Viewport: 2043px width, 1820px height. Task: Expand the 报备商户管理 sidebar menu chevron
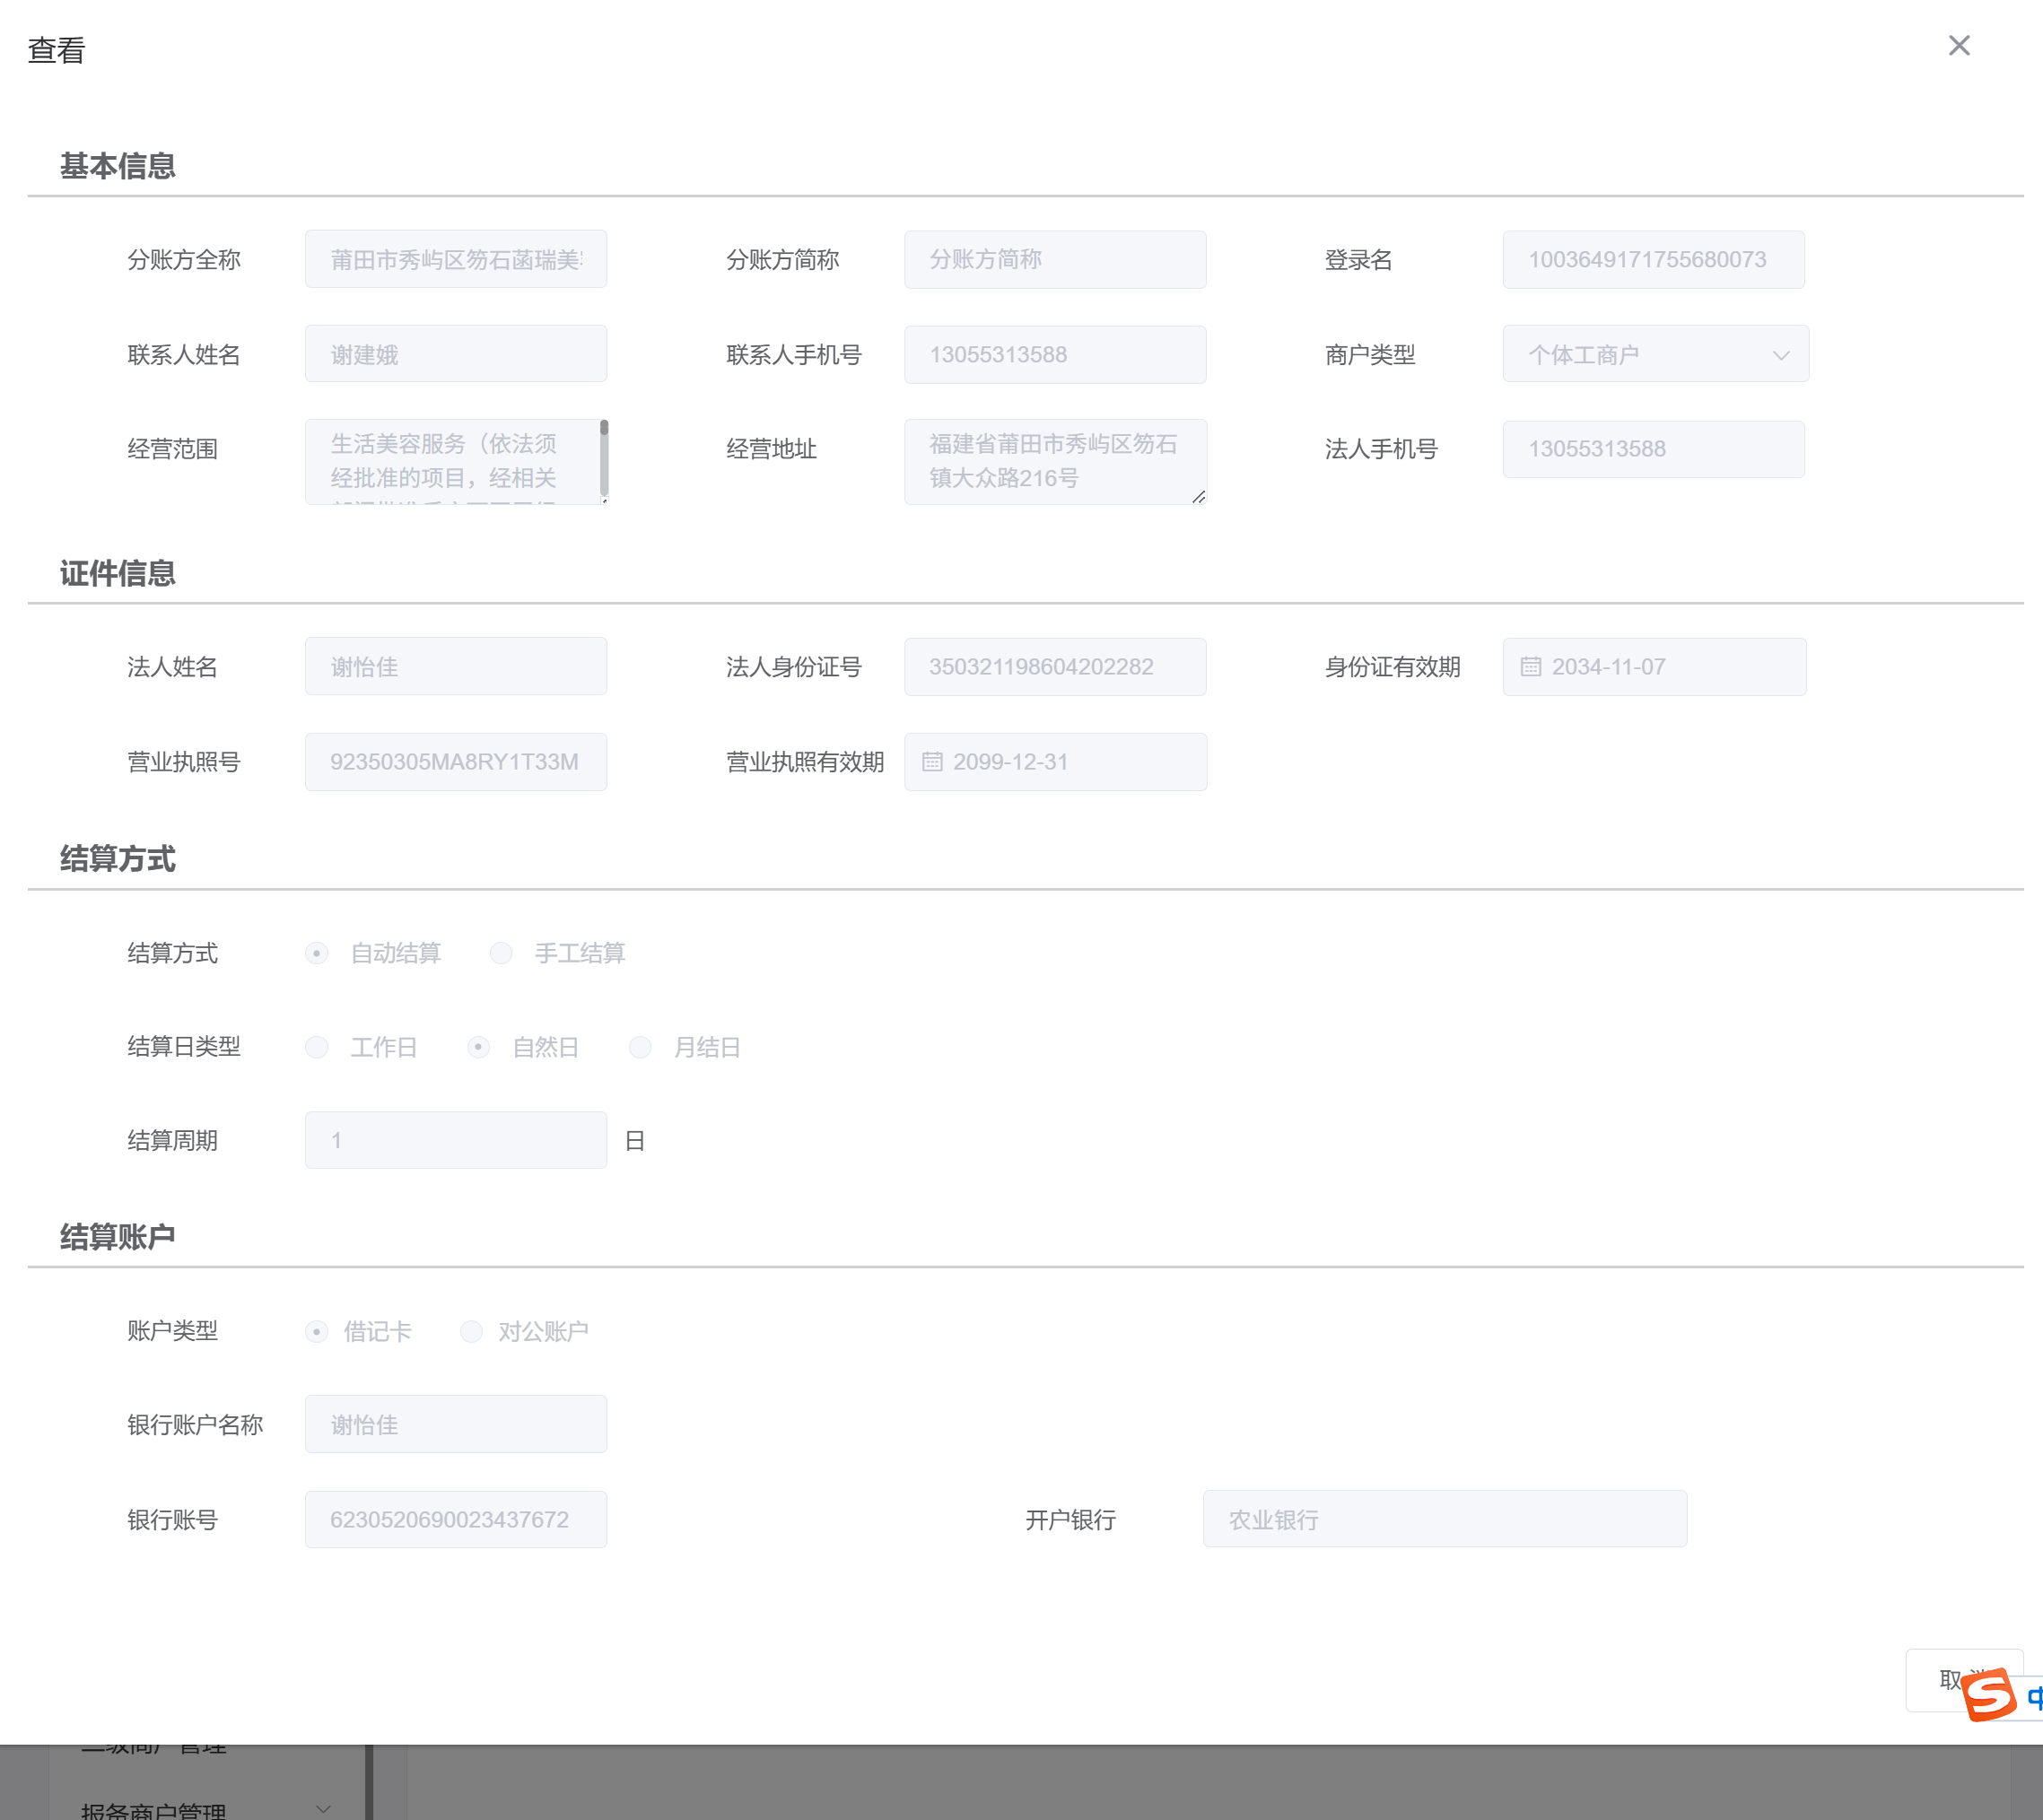click(323, 1808)
